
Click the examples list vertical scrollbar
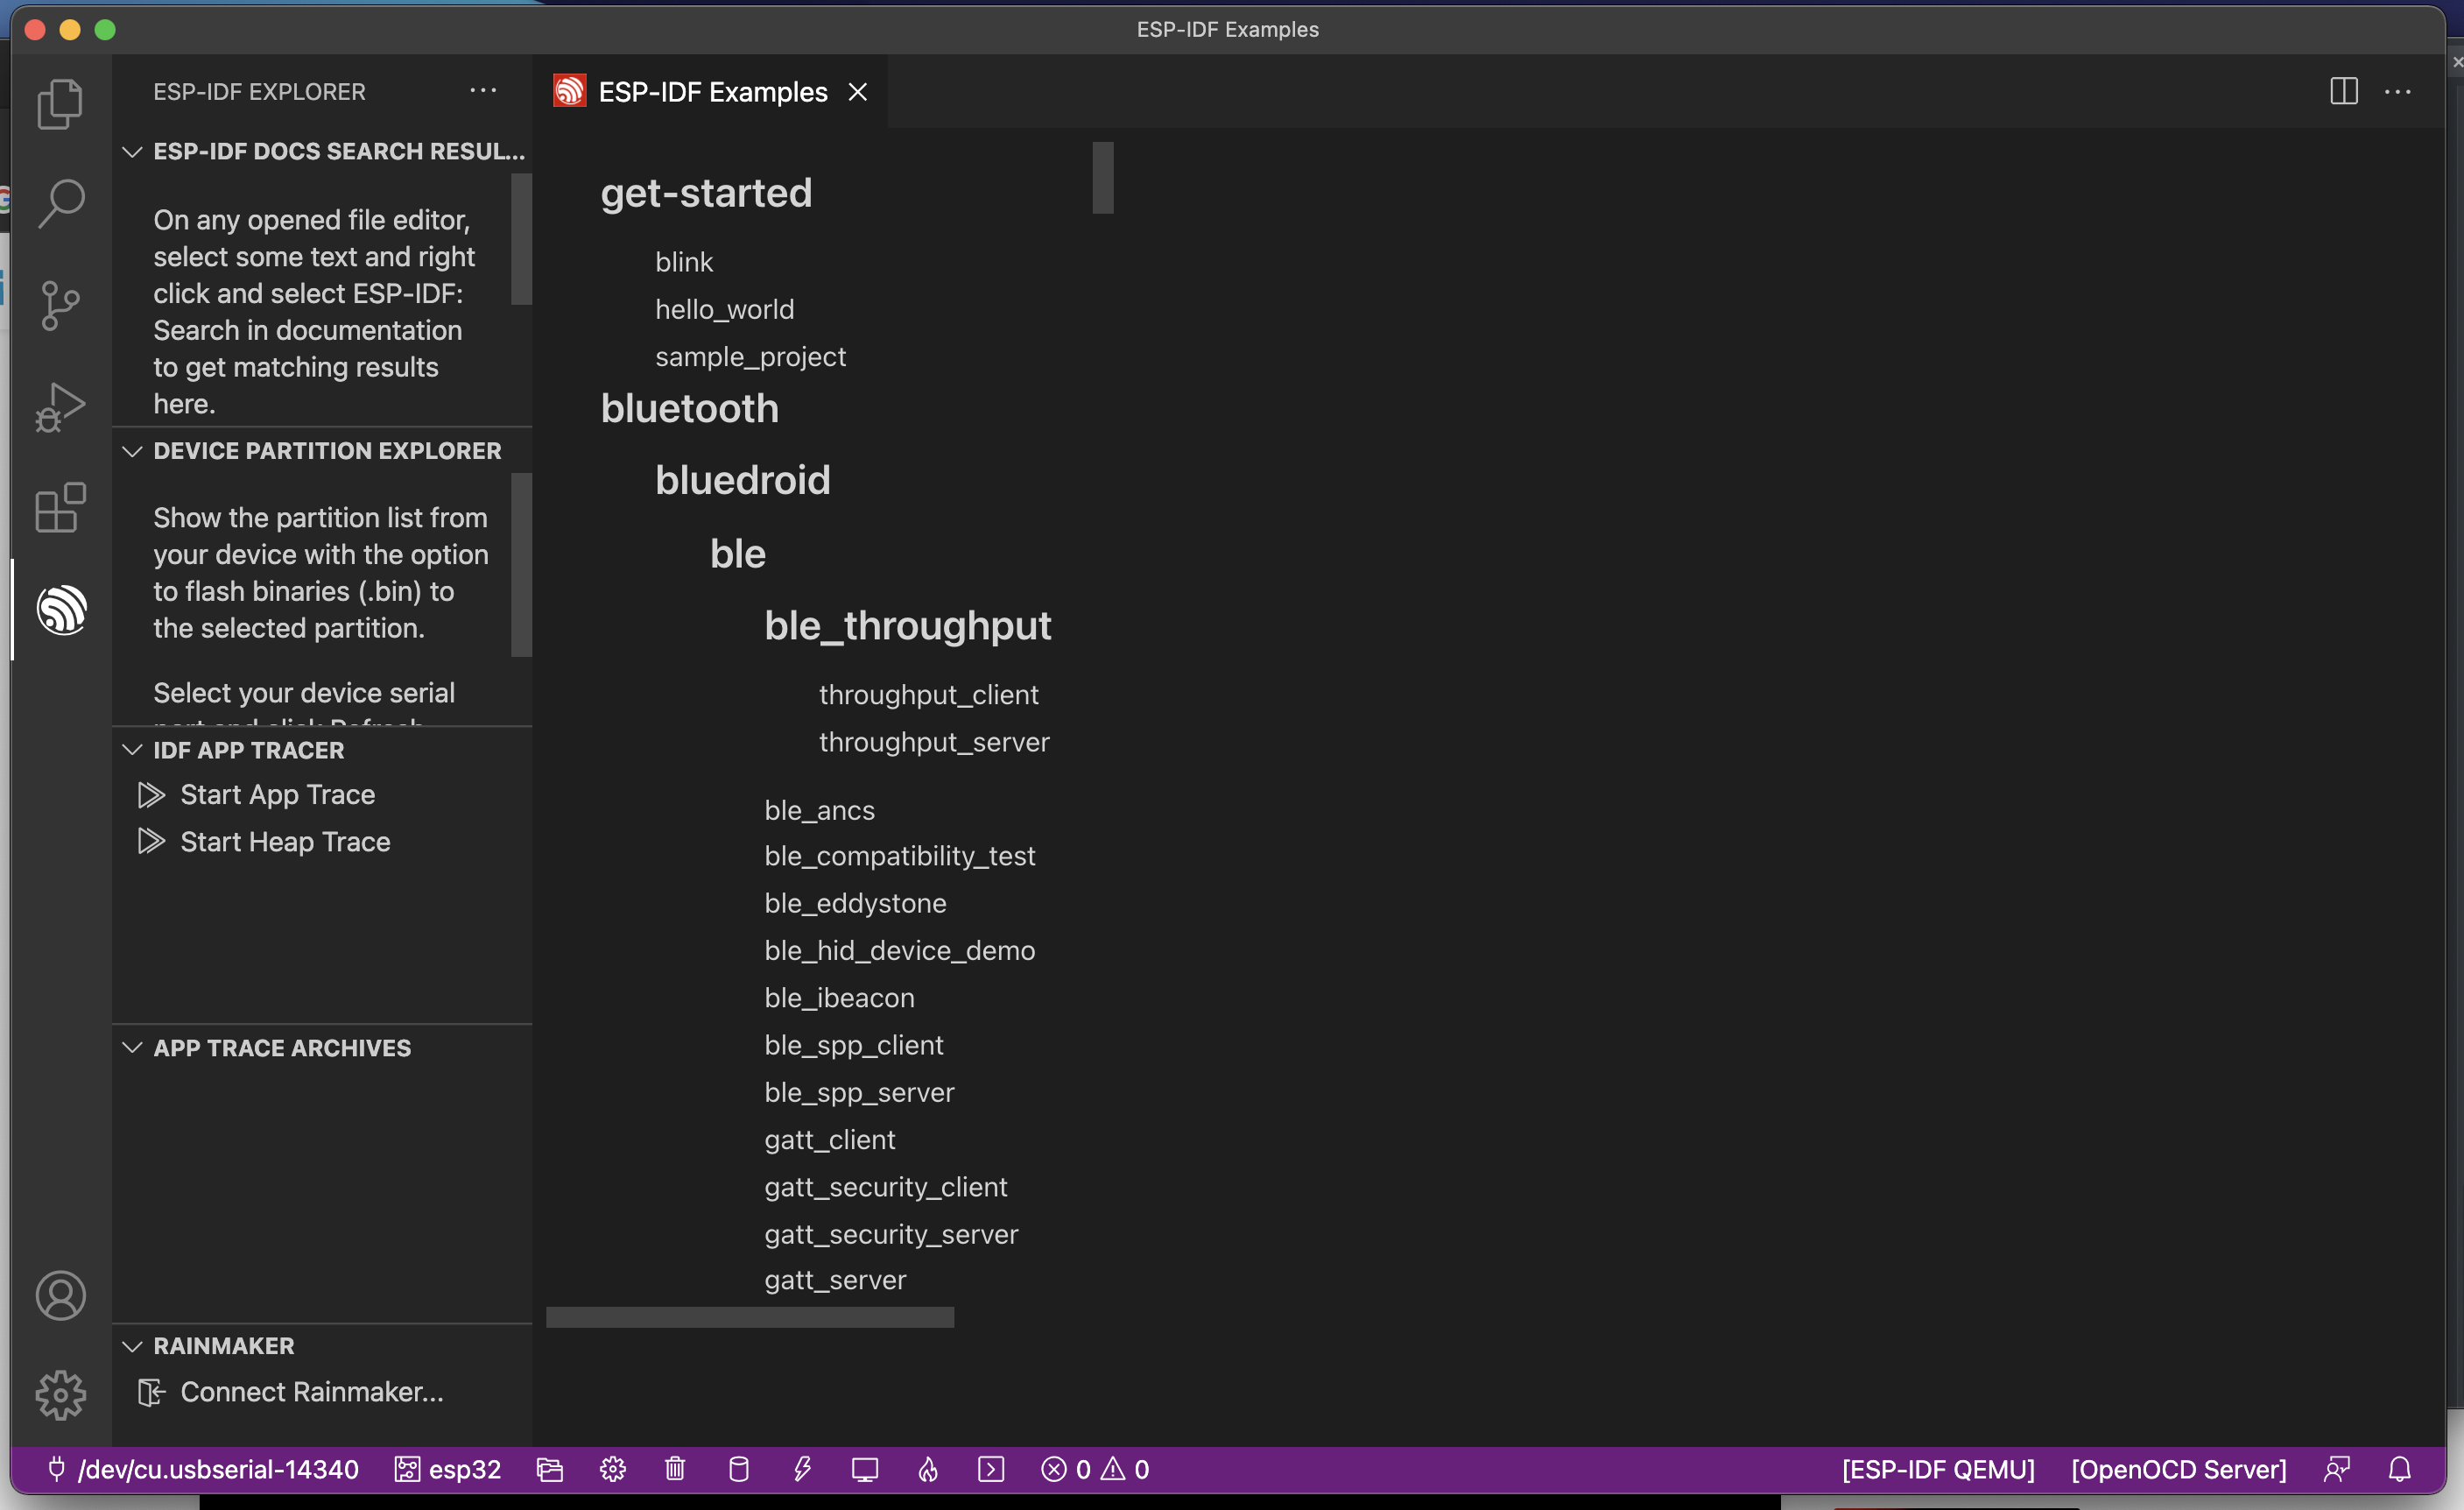(1103, 178)
